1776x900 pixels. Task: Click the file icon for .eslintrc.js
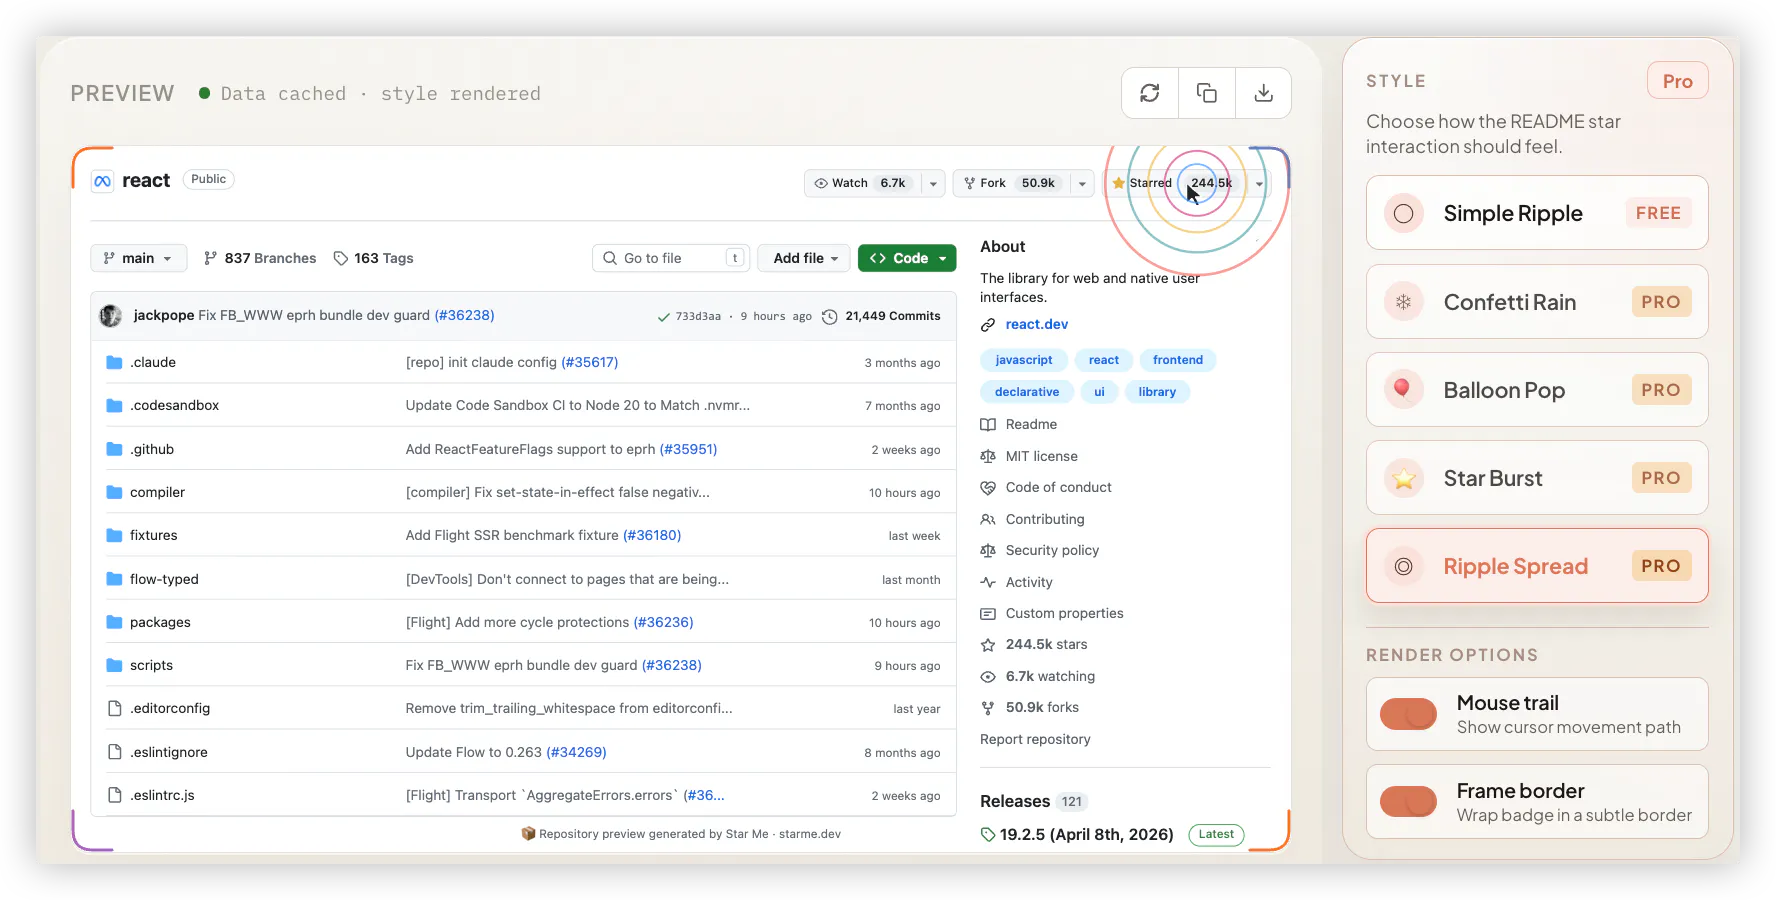(x=114, y=795)
